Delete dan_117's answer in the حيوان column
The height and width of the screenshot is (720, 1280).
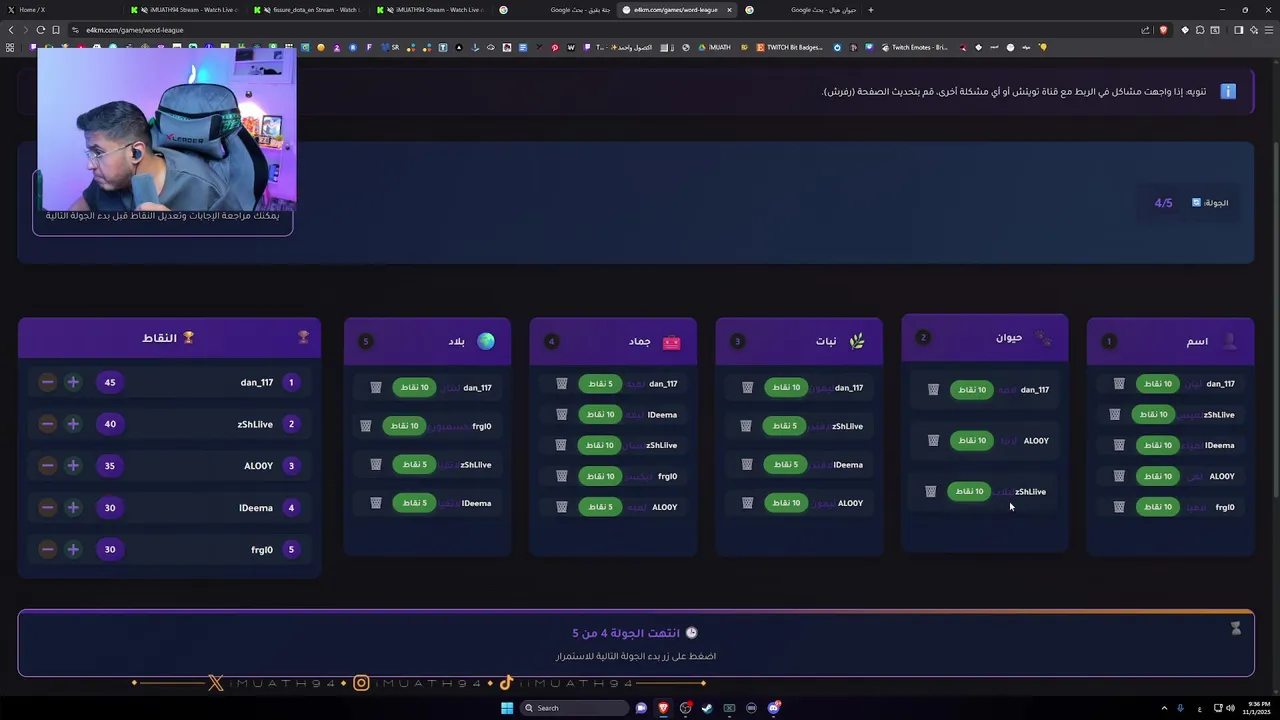[933, 390]
